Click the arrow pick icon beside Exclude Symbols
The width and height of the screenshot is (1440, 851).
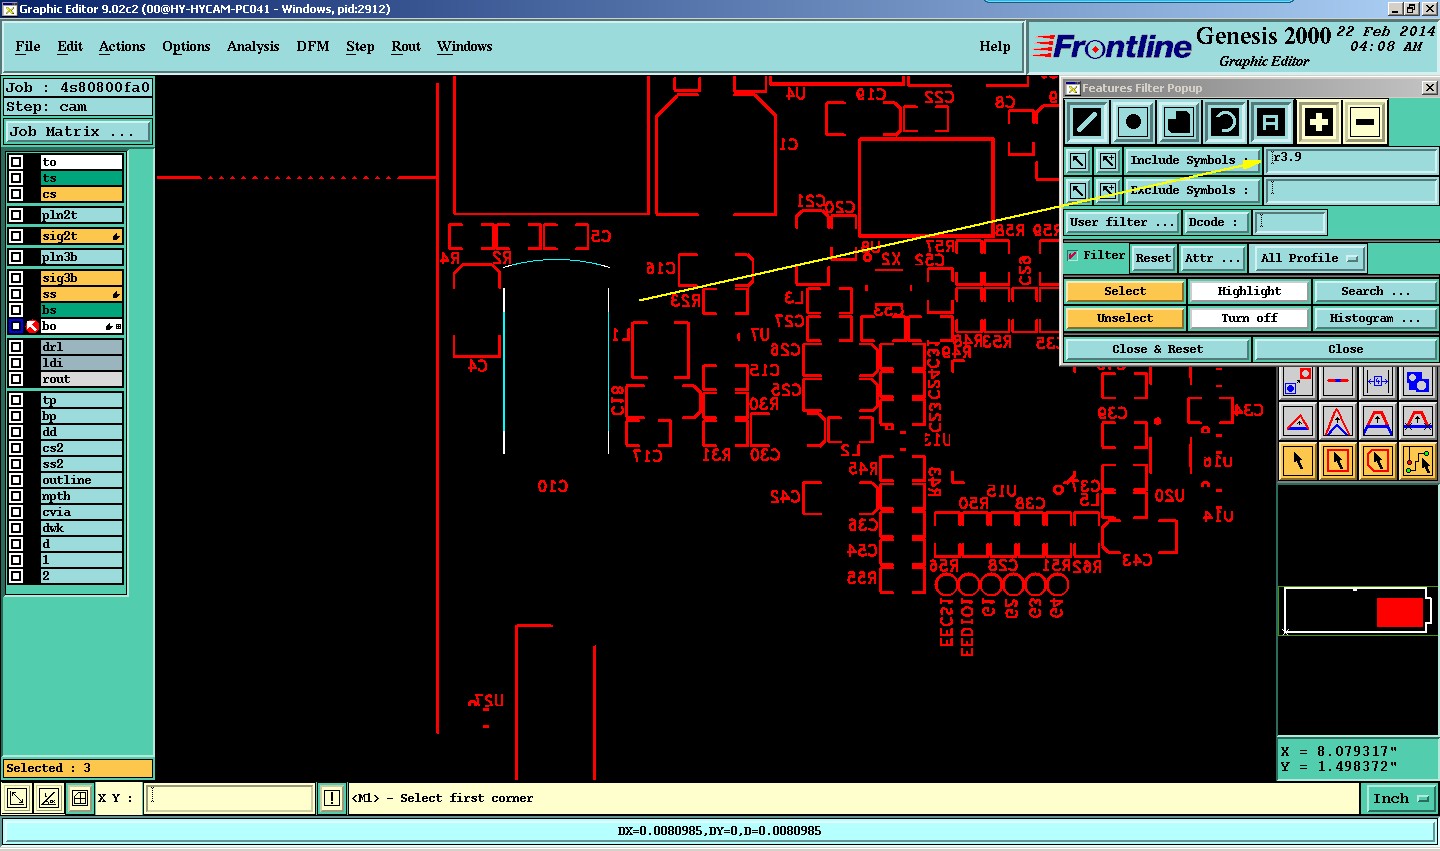click(1077, 190)
